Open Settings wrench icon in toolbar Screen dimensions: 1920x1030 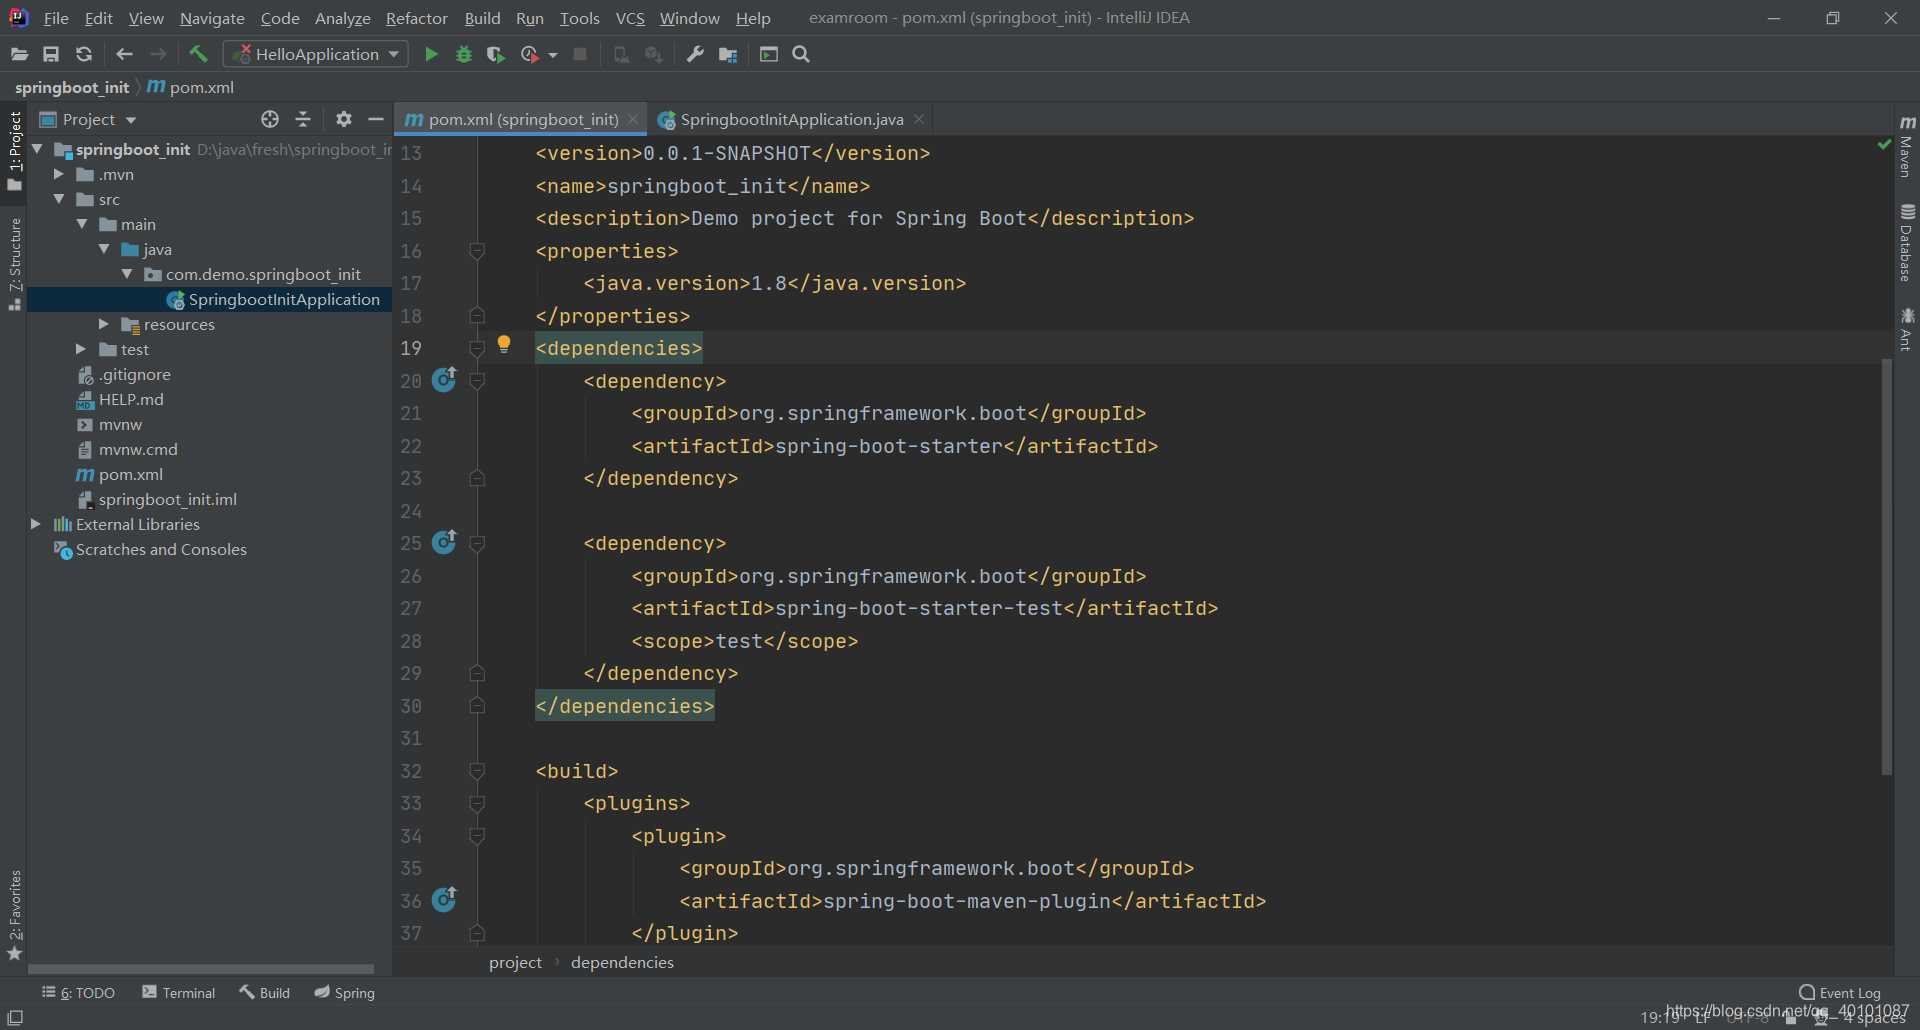tap(695, 54)
